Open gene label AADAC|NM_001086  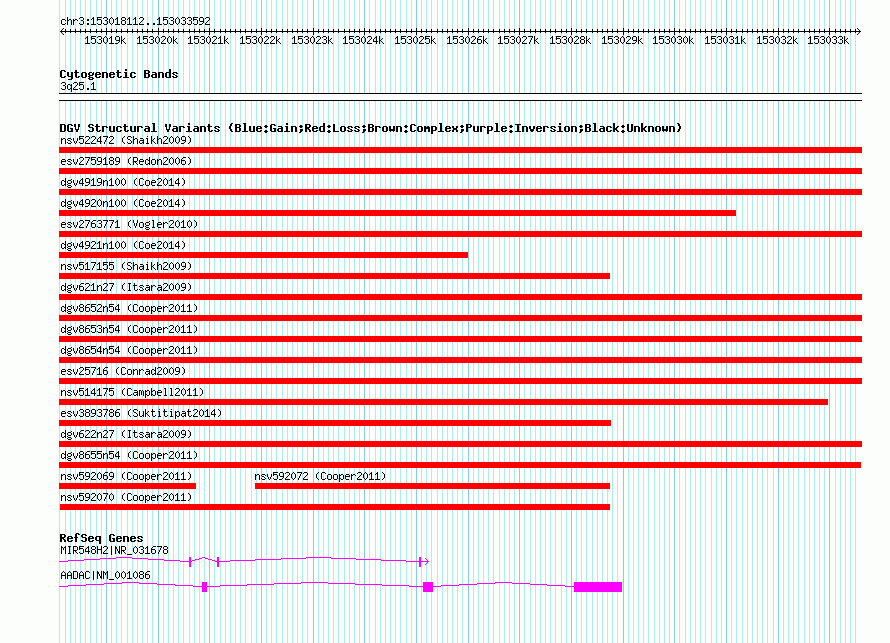click(106, 575)
